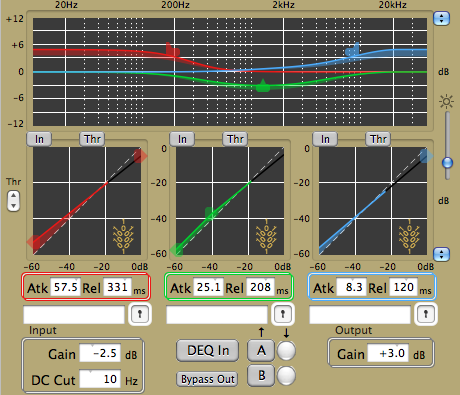
Task: Open the EQ graph range stepper at top right
Action: tap(442, 18)
